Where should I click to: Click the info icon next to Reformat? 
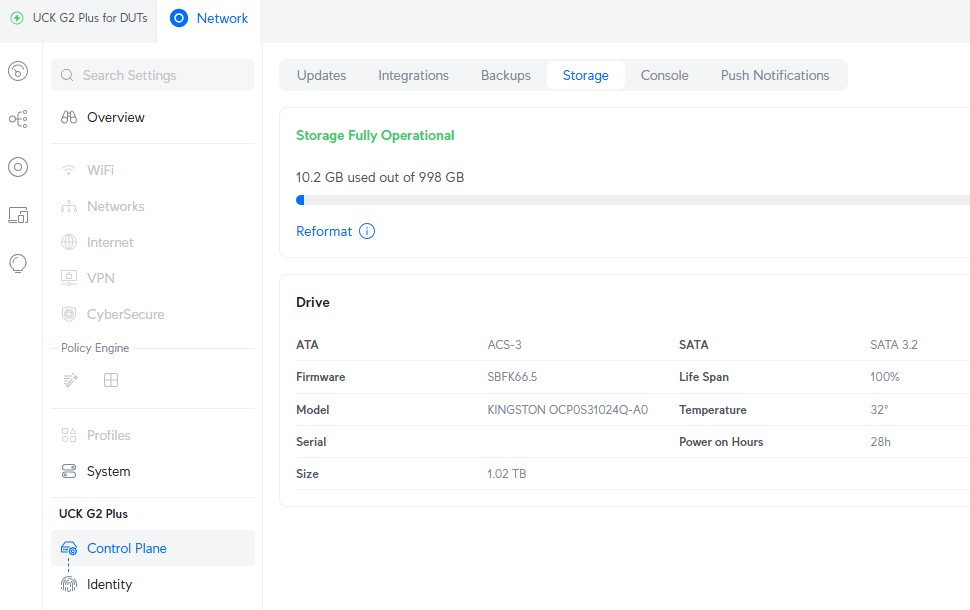367,231
